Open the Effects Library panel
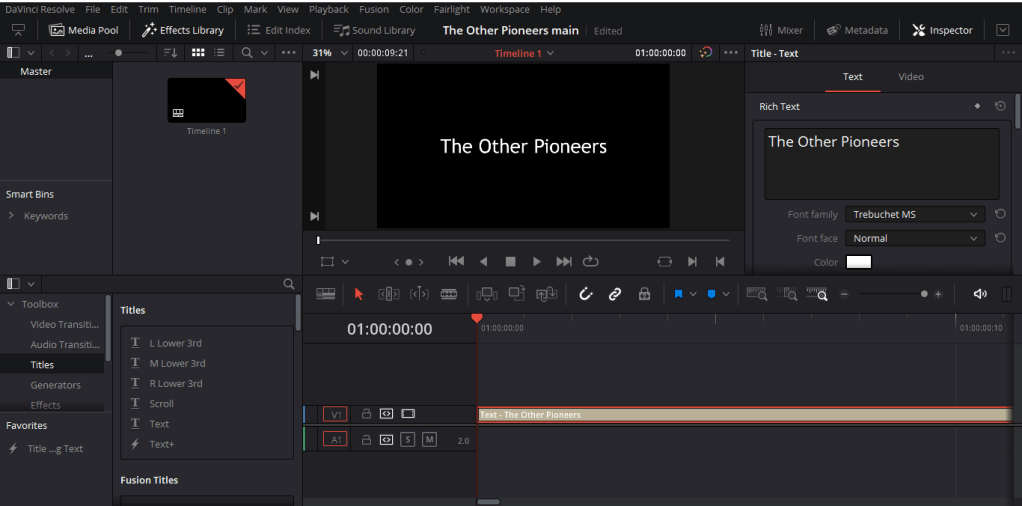Screen dimensions: 1022x506 click(x=183, y=30)
